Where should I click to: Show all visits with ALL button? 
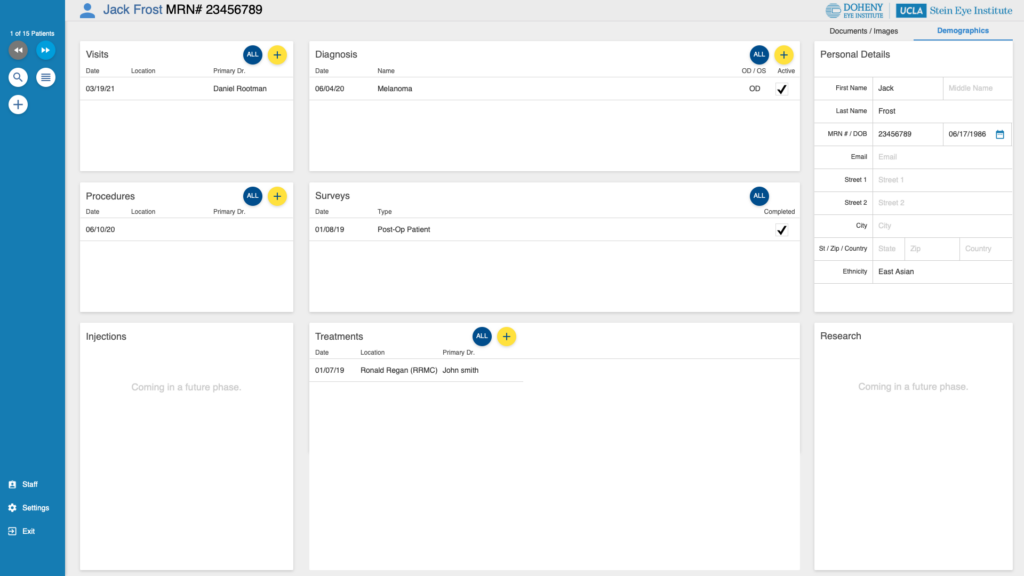(x=252, y=55)
